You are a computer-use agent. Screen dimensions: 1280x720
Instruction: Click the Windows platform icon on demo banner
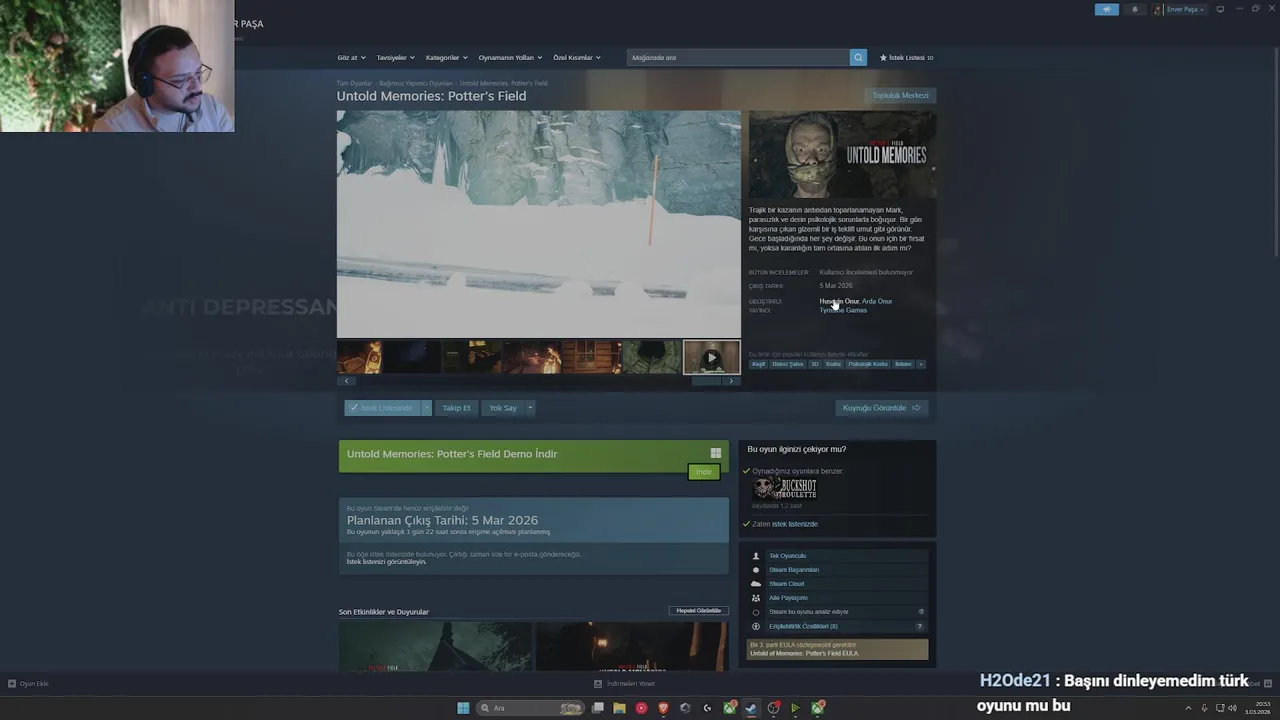715,453
